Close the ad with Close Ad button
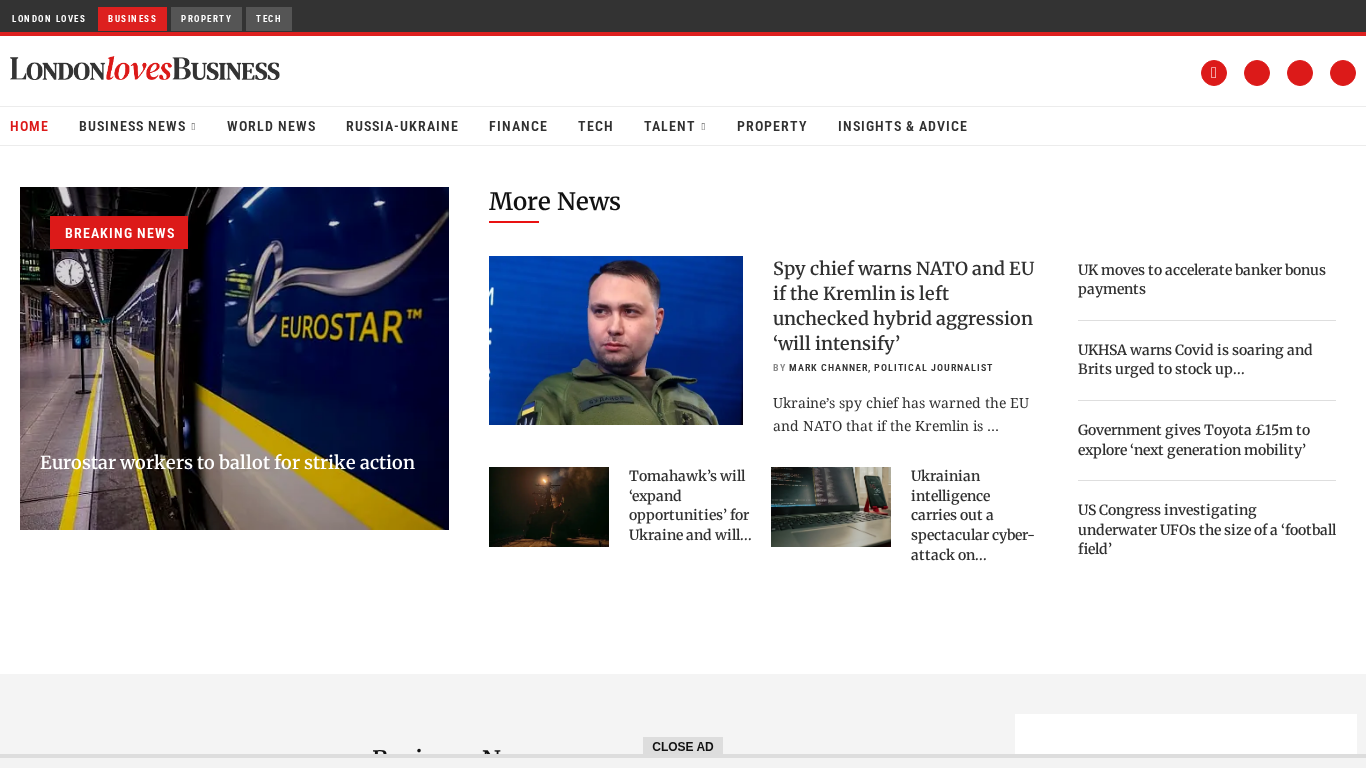Image resolution: width=1366 pixels, height=768 pixels. point(682,747)
